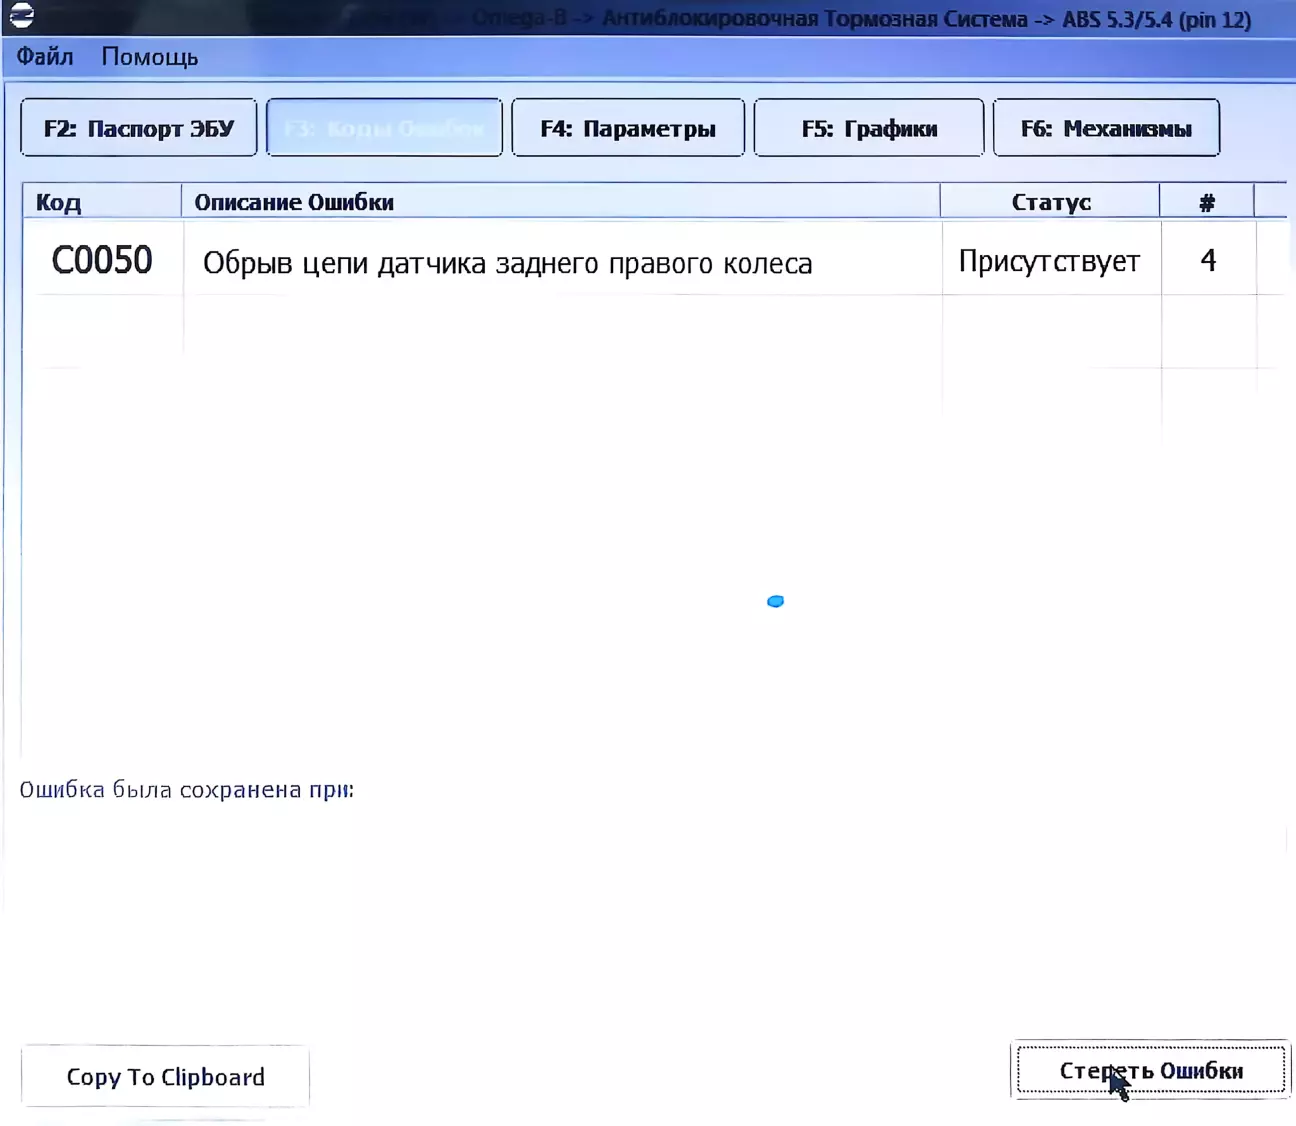Open the Помощь menu
1296x1126 pixels.
pos(149,57)
